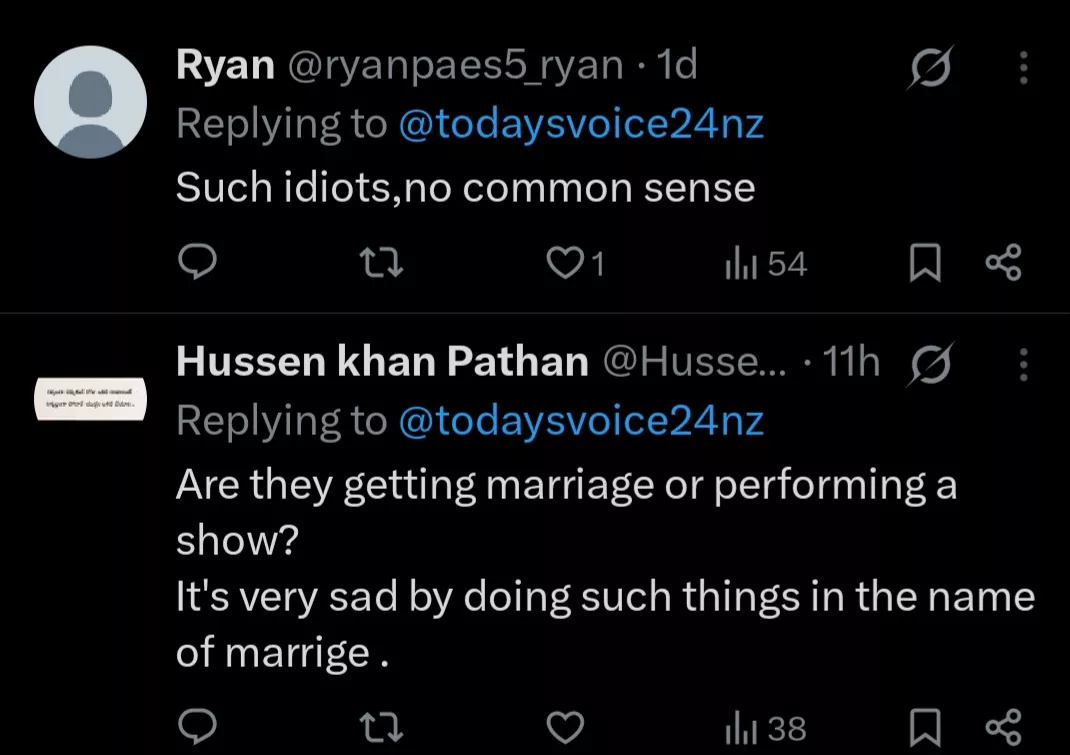Bookmark Hussen khan Pathan's tweet
This screenshot has width=1070, height=755.
925,727
